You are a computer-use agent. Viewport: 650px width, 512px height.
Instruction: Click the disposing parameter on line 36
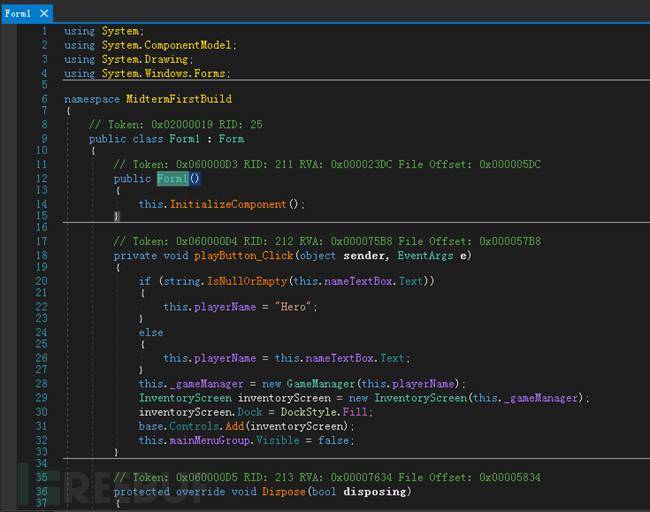pos(375,492)
